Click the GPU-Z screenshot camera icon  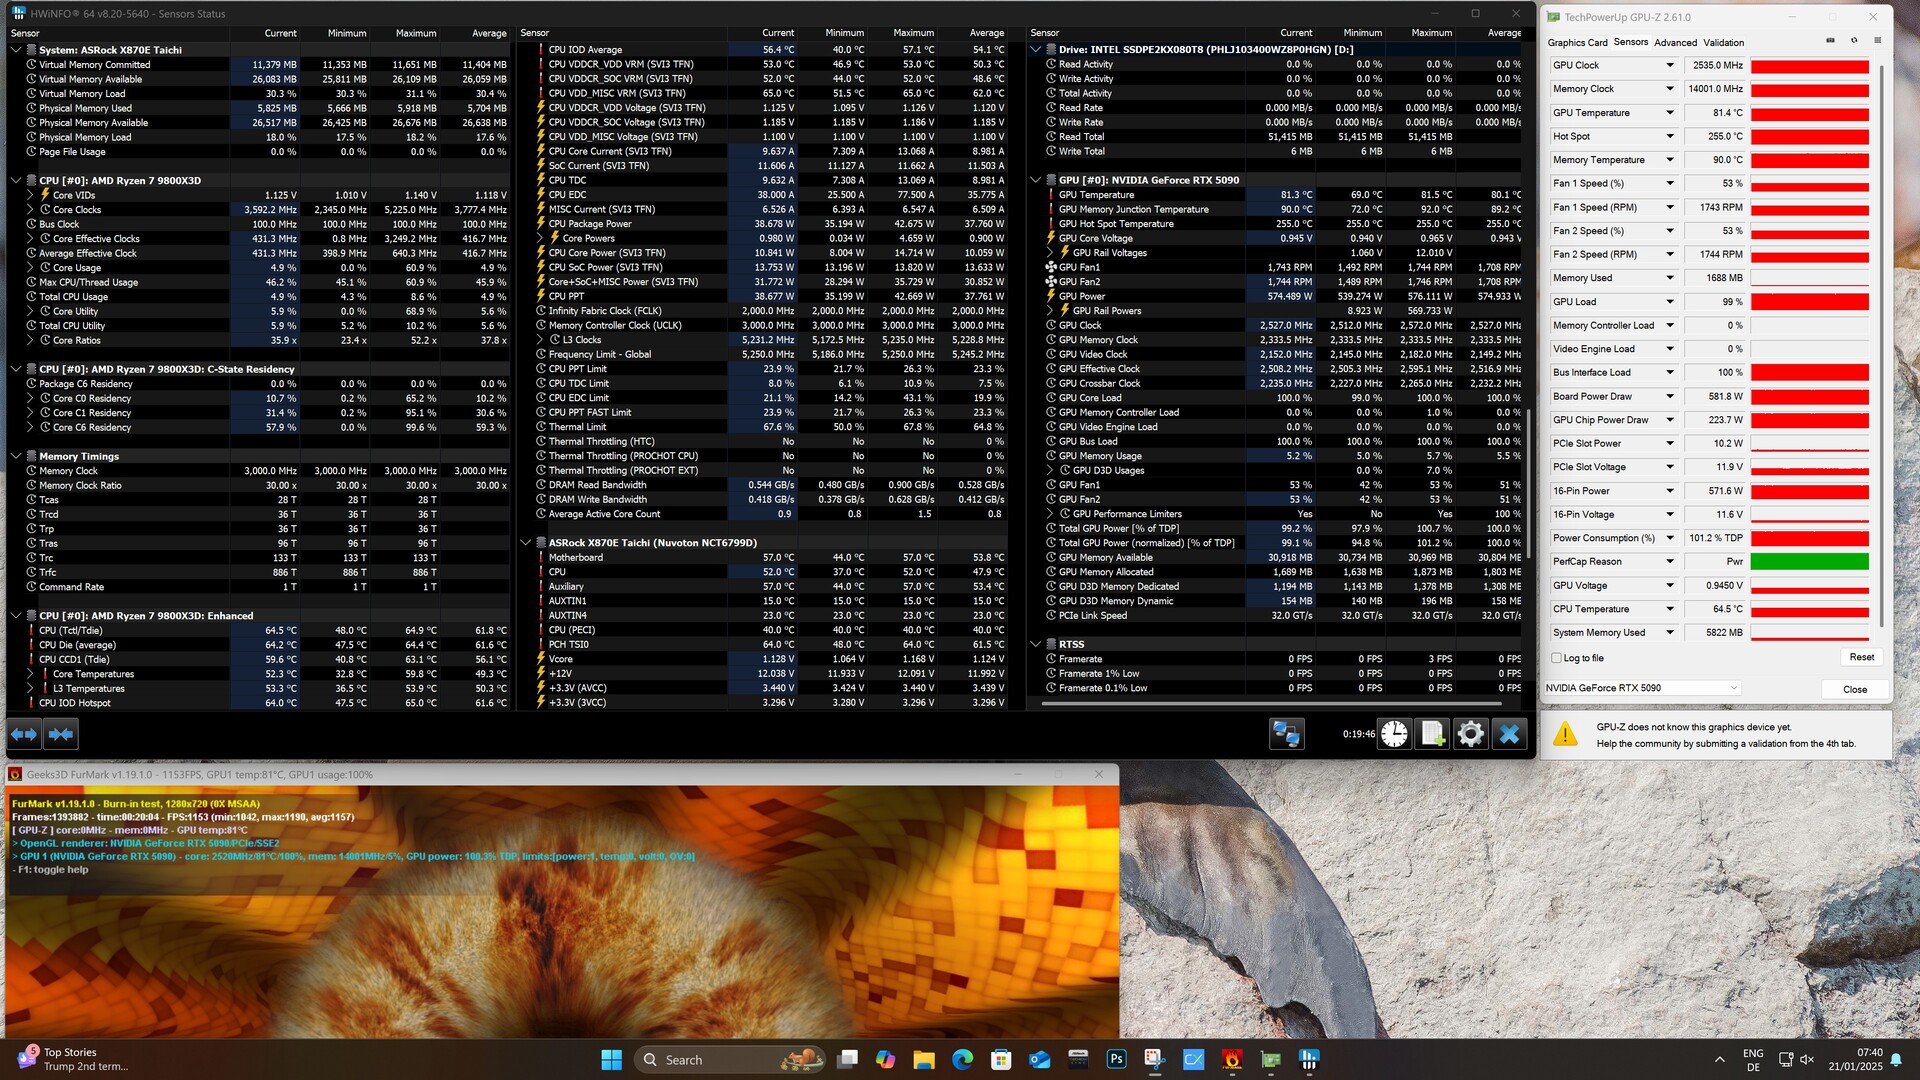click(x=1830, y=41)
